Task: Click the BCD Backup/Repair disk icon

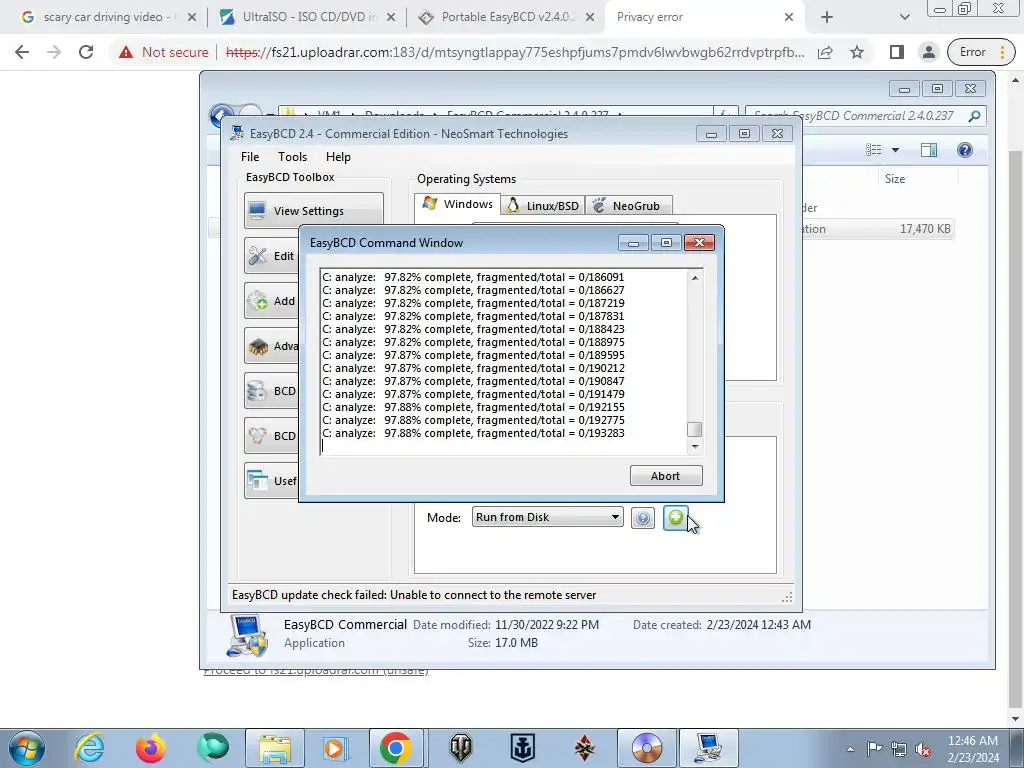Action: (x=258, y=391)
